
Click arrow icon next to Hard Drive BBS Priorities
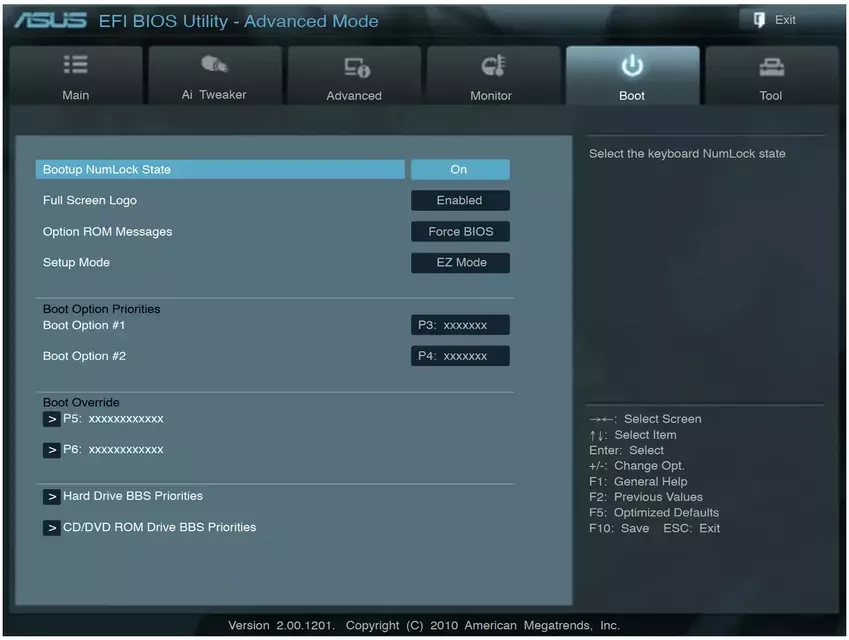pos(51,497)
